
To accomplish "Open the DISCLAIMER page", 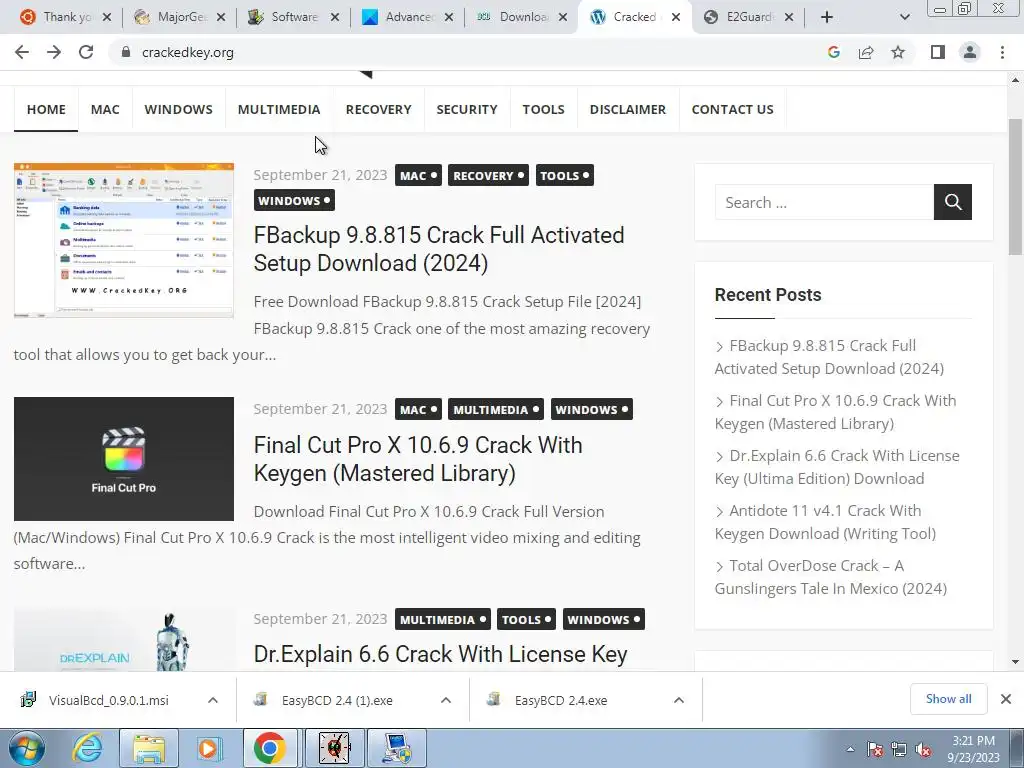I will 628,109.
